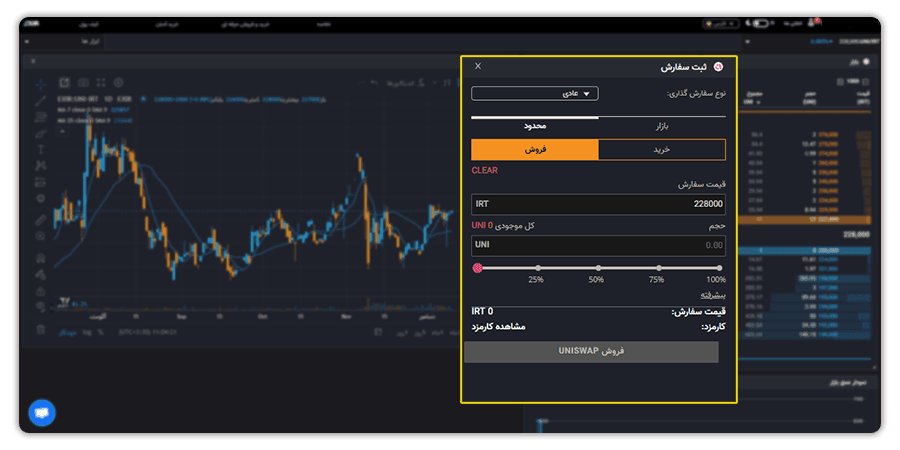Image resolution: width=900 pixels, height=450 pixels.
Task: Open the blue live chat bubble
Action: (42, 413)
